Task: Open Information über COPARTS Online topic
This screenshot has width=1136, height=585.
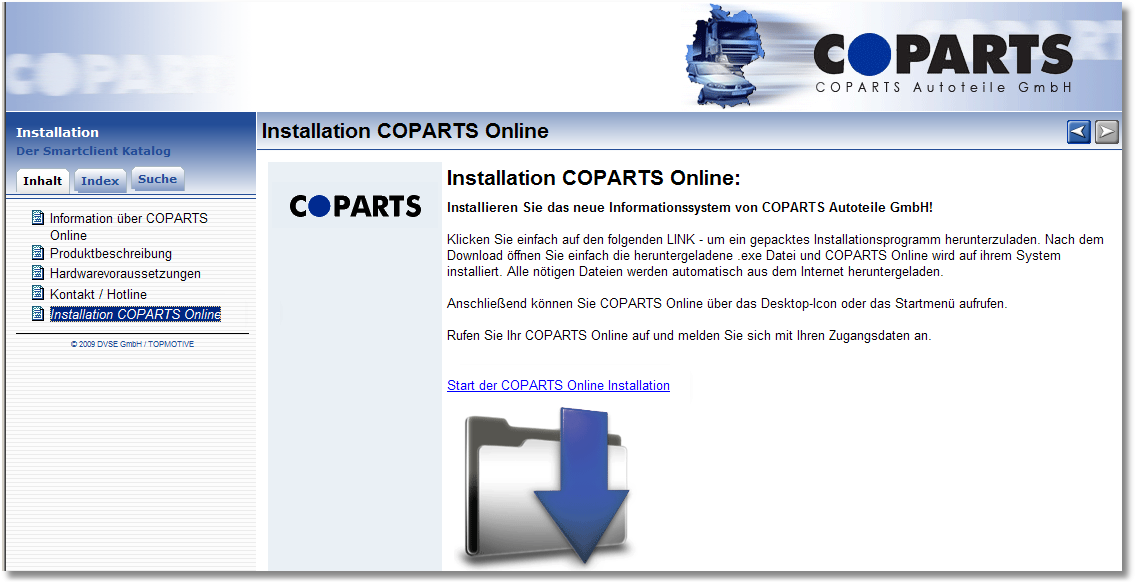Action: point(128,227)
